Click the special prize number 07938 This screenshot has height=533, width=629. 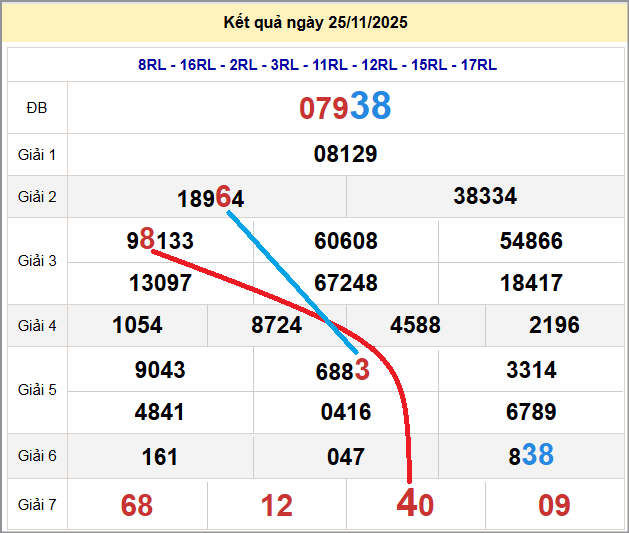pos(345,107)
